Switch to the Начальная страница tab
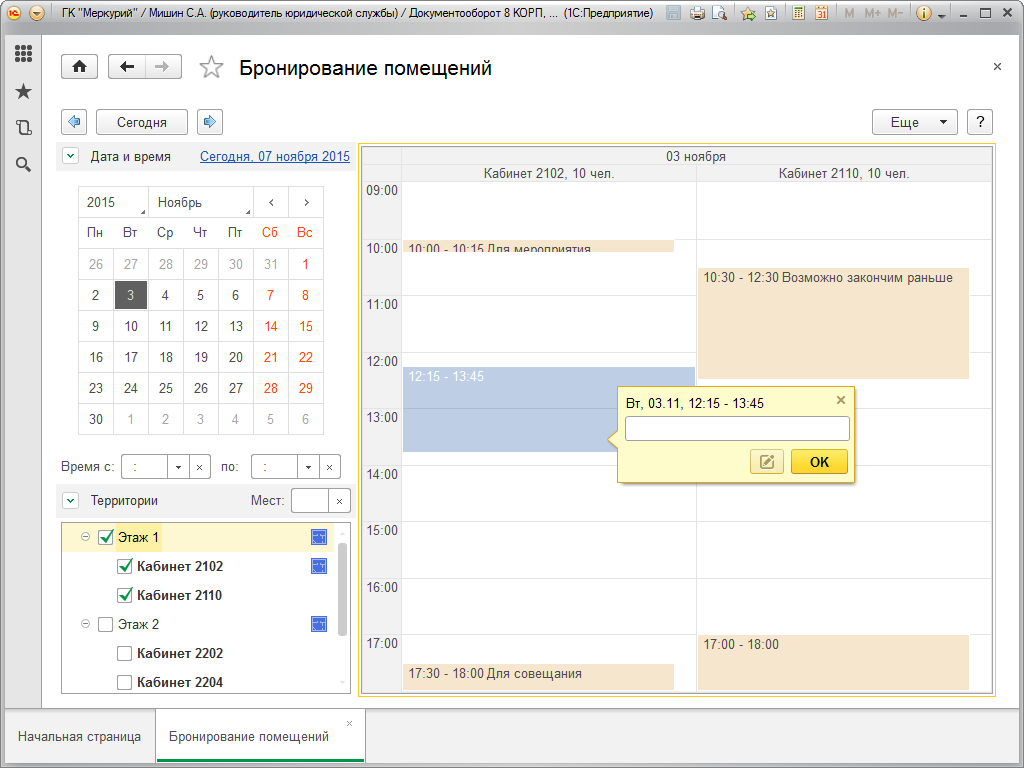This screenshot has width=1024, height=768. (79, 737)
